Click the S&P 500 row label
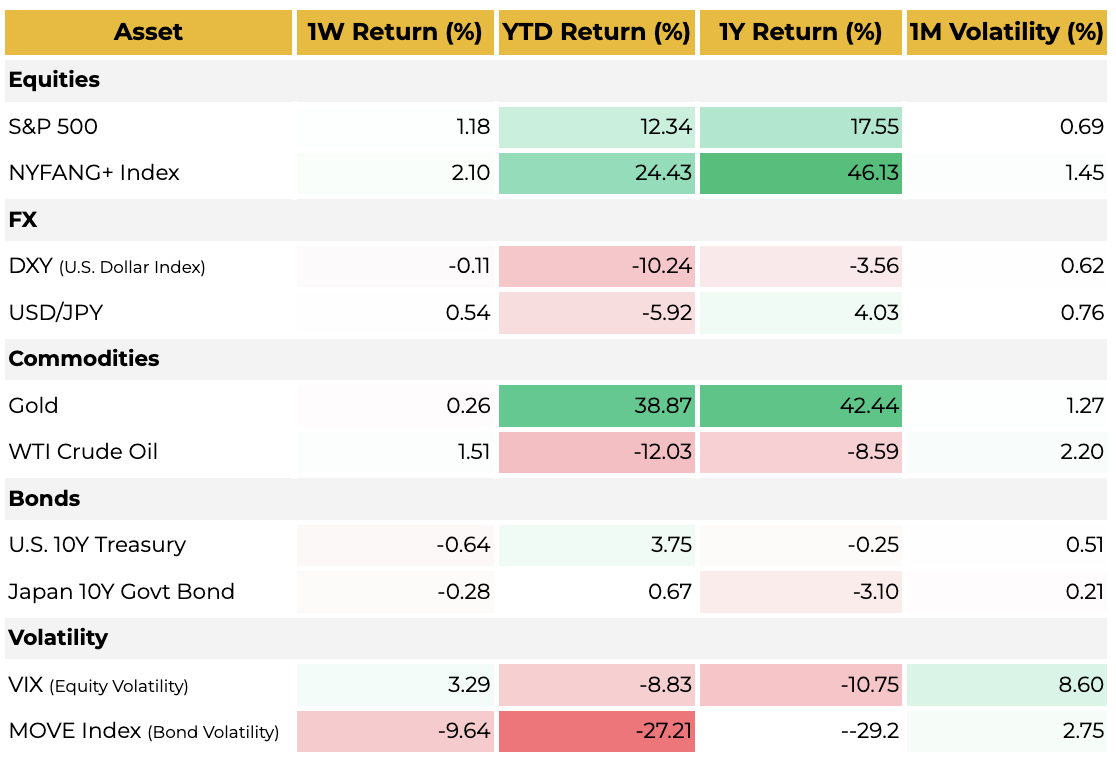The height and width of the screenshot is (758, 1116). tap(53, 127)
